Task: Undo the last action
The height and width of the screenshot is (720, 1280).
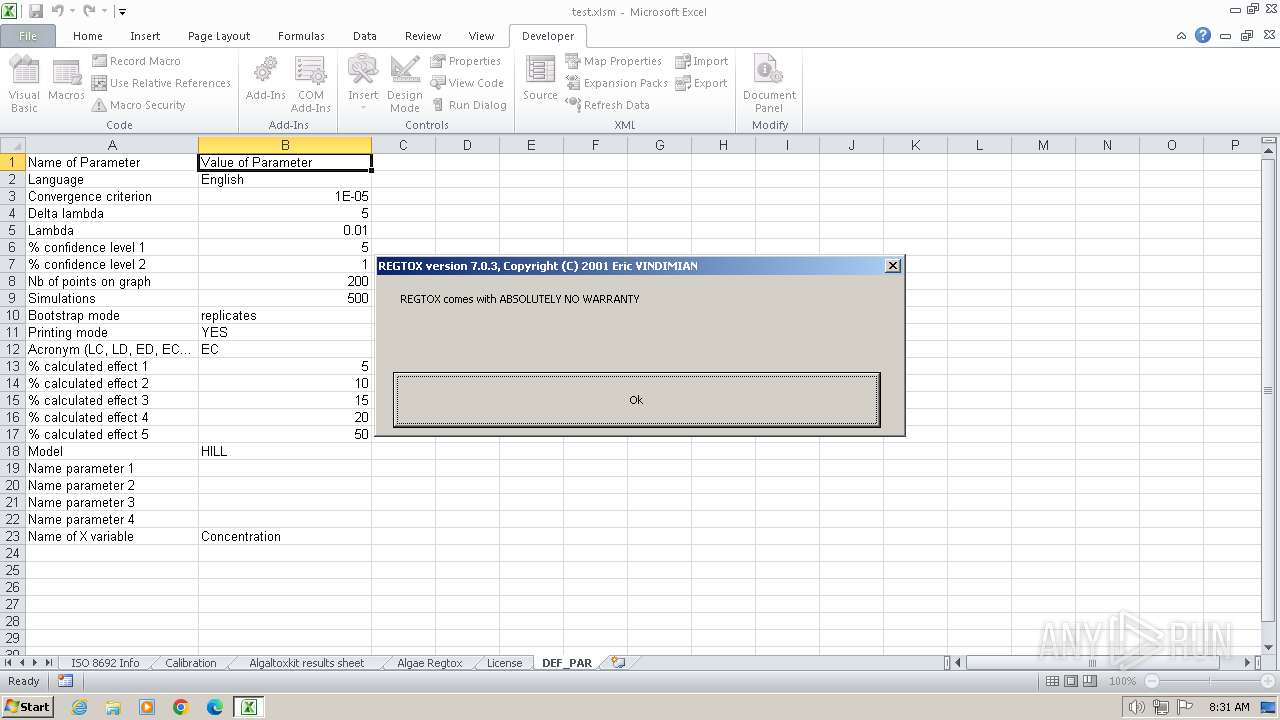Action: click(57, 11)
